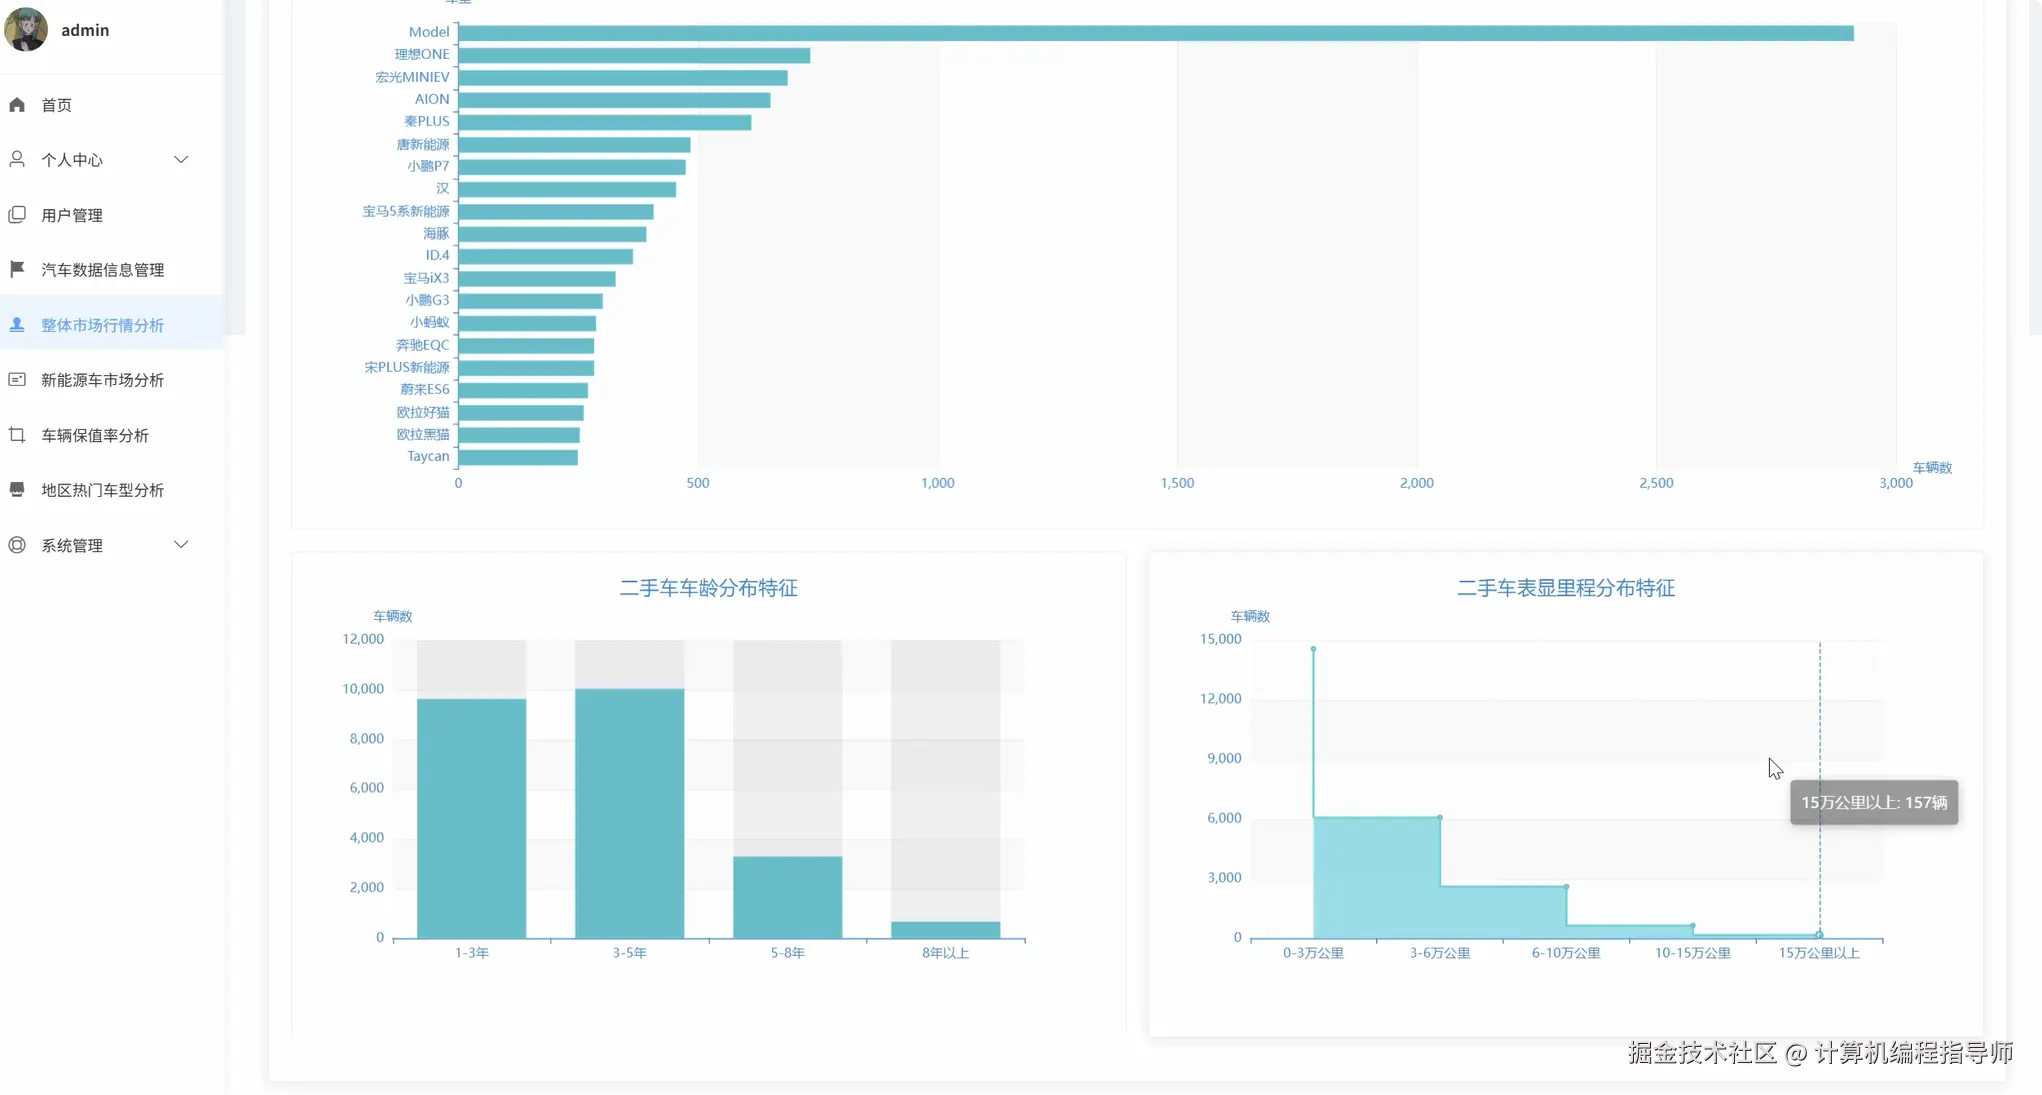This screenshot has height=1095, width=2042.
Task: Click the 二手车表显里程分布特征 chart title
Action: click(1566, 588)
